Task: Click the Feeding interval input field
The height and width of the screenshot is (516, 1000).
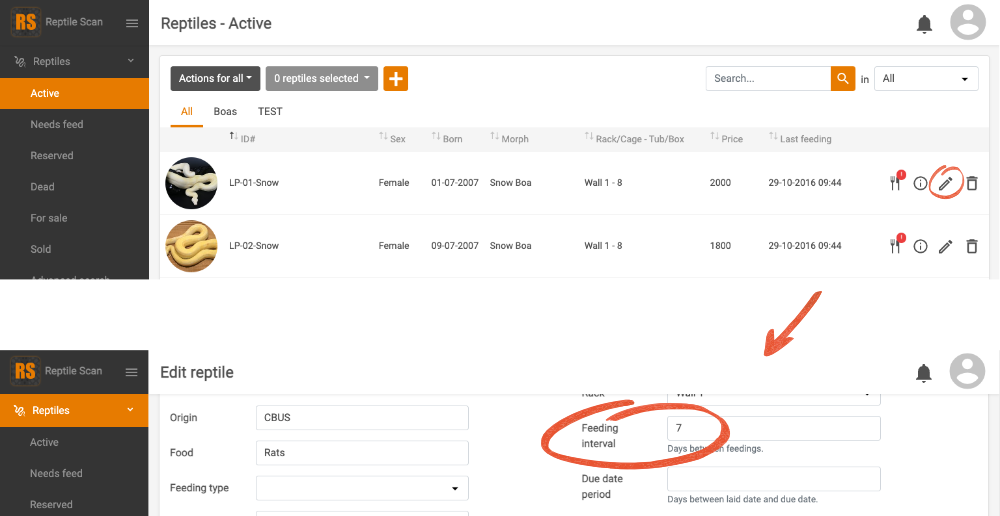Action: coord(773,428)
